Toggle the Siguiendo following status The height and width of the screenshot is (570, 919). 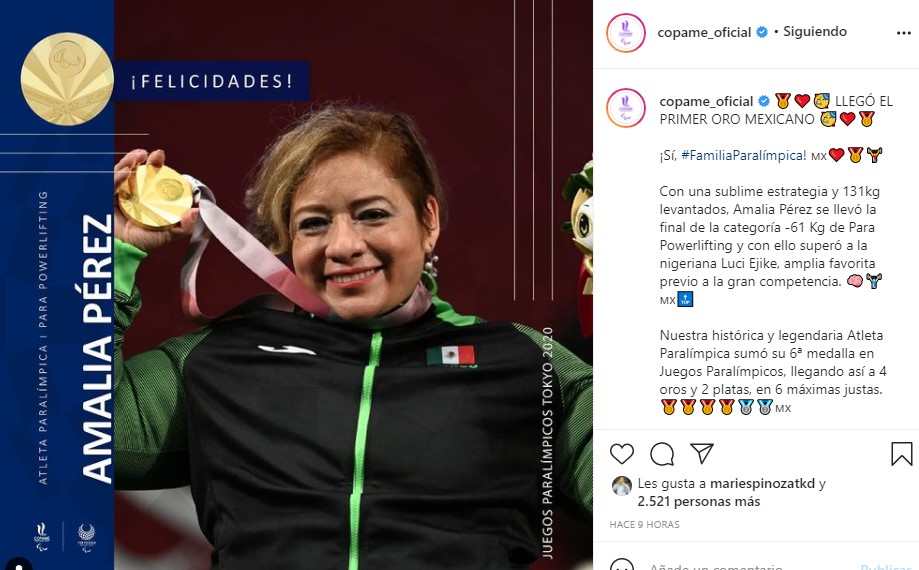coord(815,32)
